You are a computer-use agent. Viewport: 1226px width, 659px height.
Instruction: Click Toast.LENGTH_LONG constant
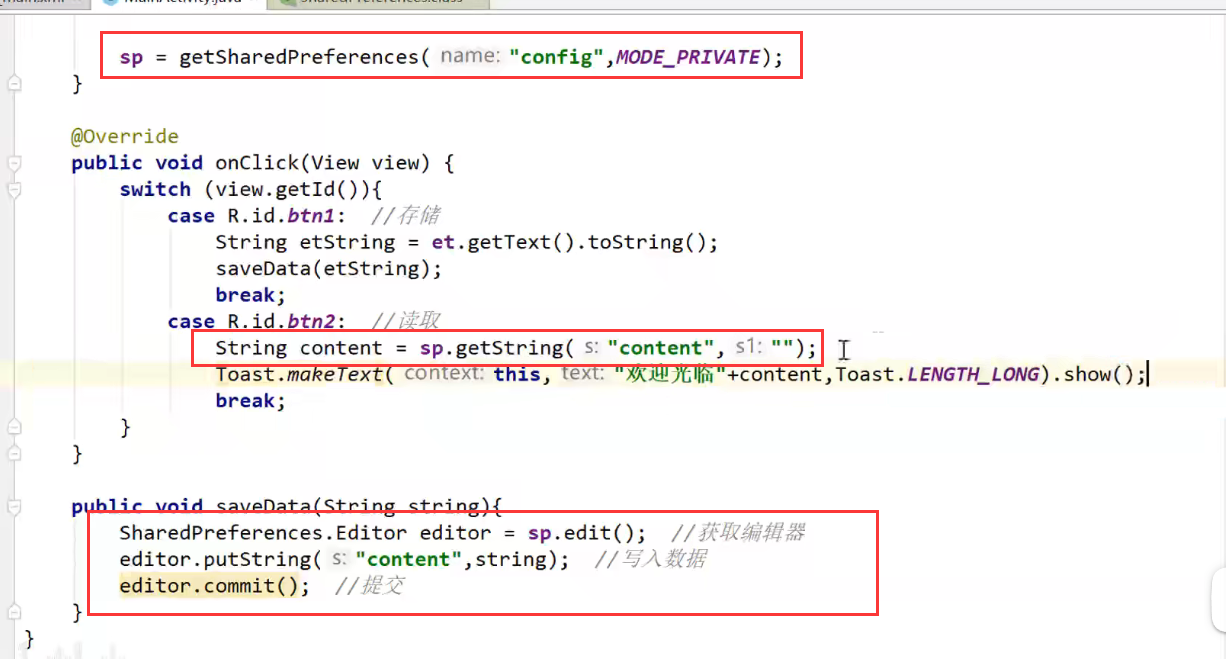[x=936, y=375]
